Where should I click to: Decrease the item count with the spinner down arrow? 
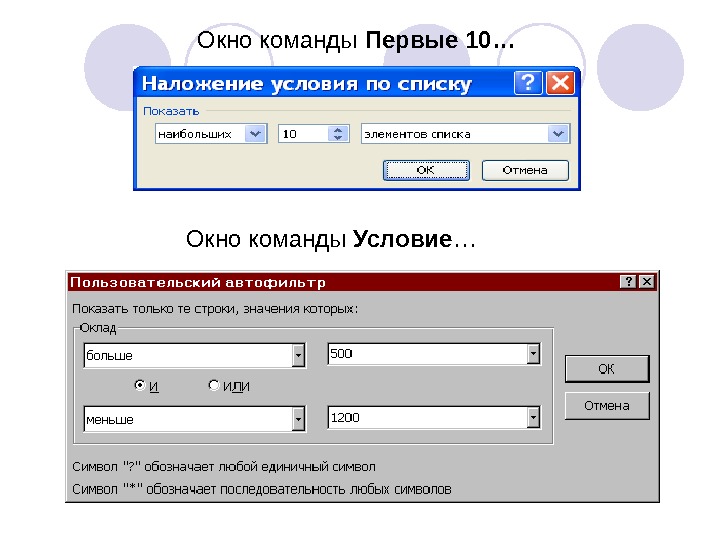tap(338, 138)
